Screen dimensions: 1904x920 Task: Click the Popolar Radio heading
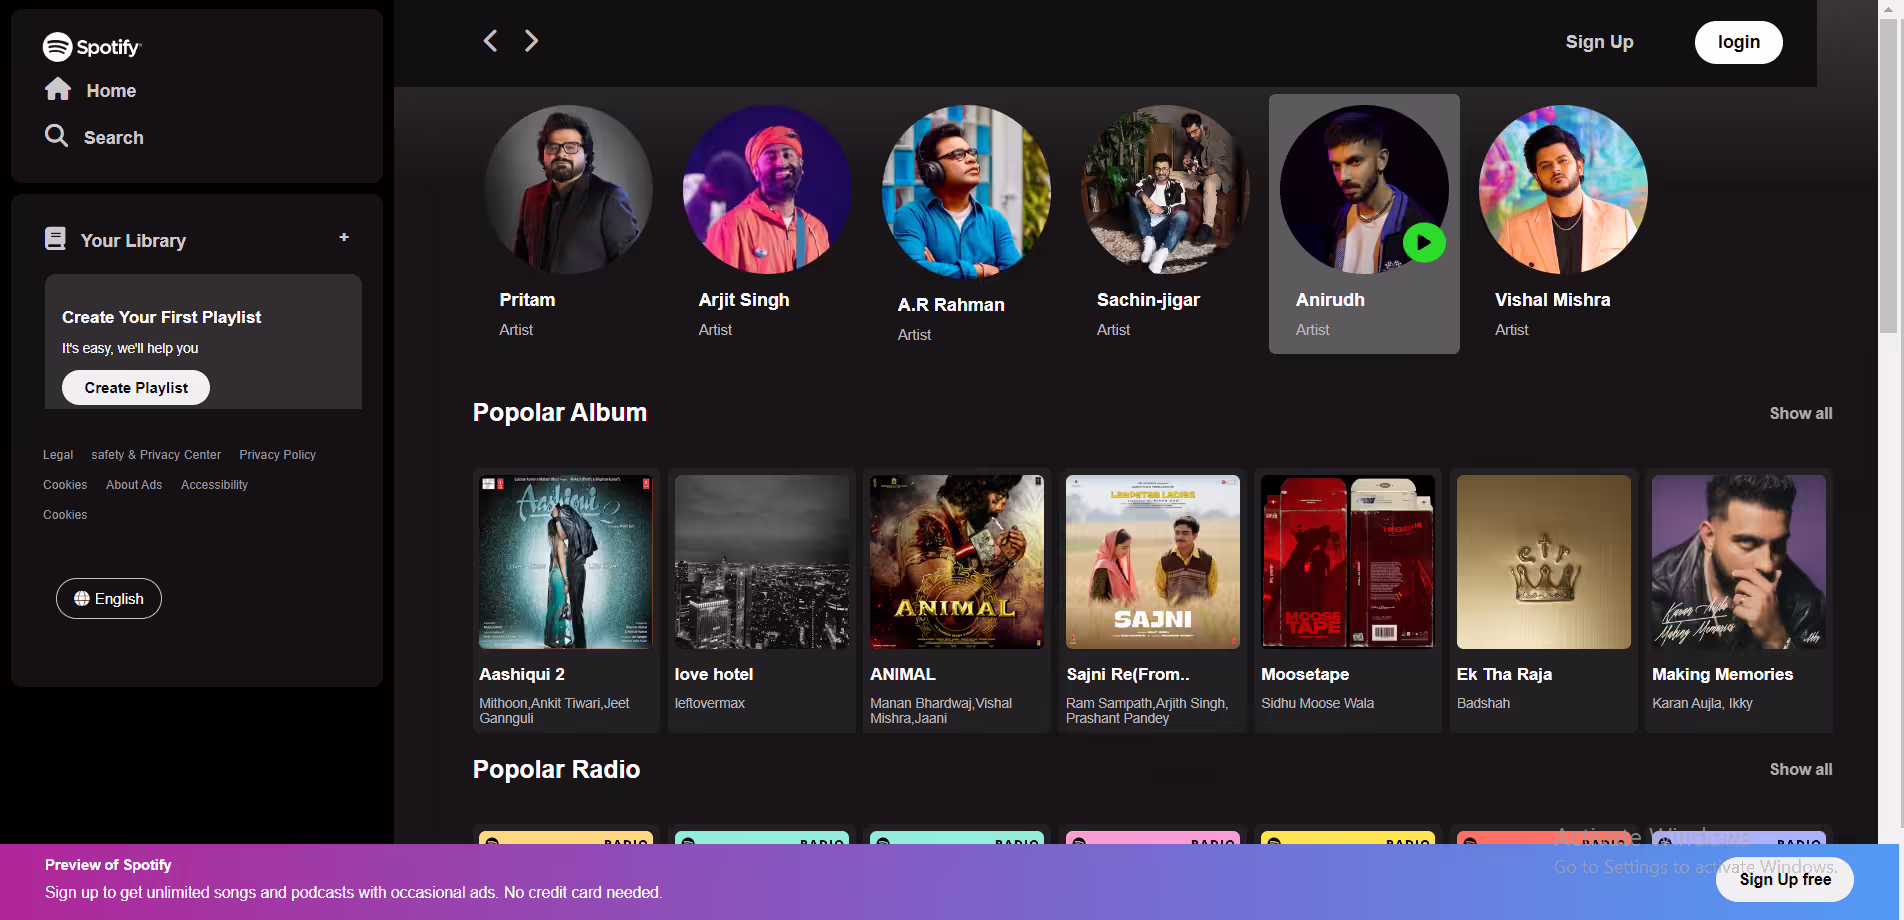tap(556, 770)
